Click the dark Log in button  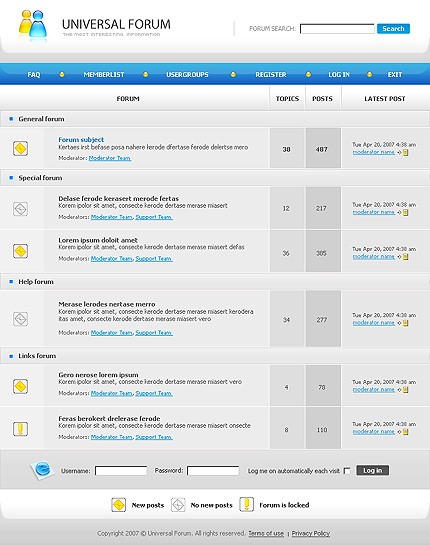(372, 470)
